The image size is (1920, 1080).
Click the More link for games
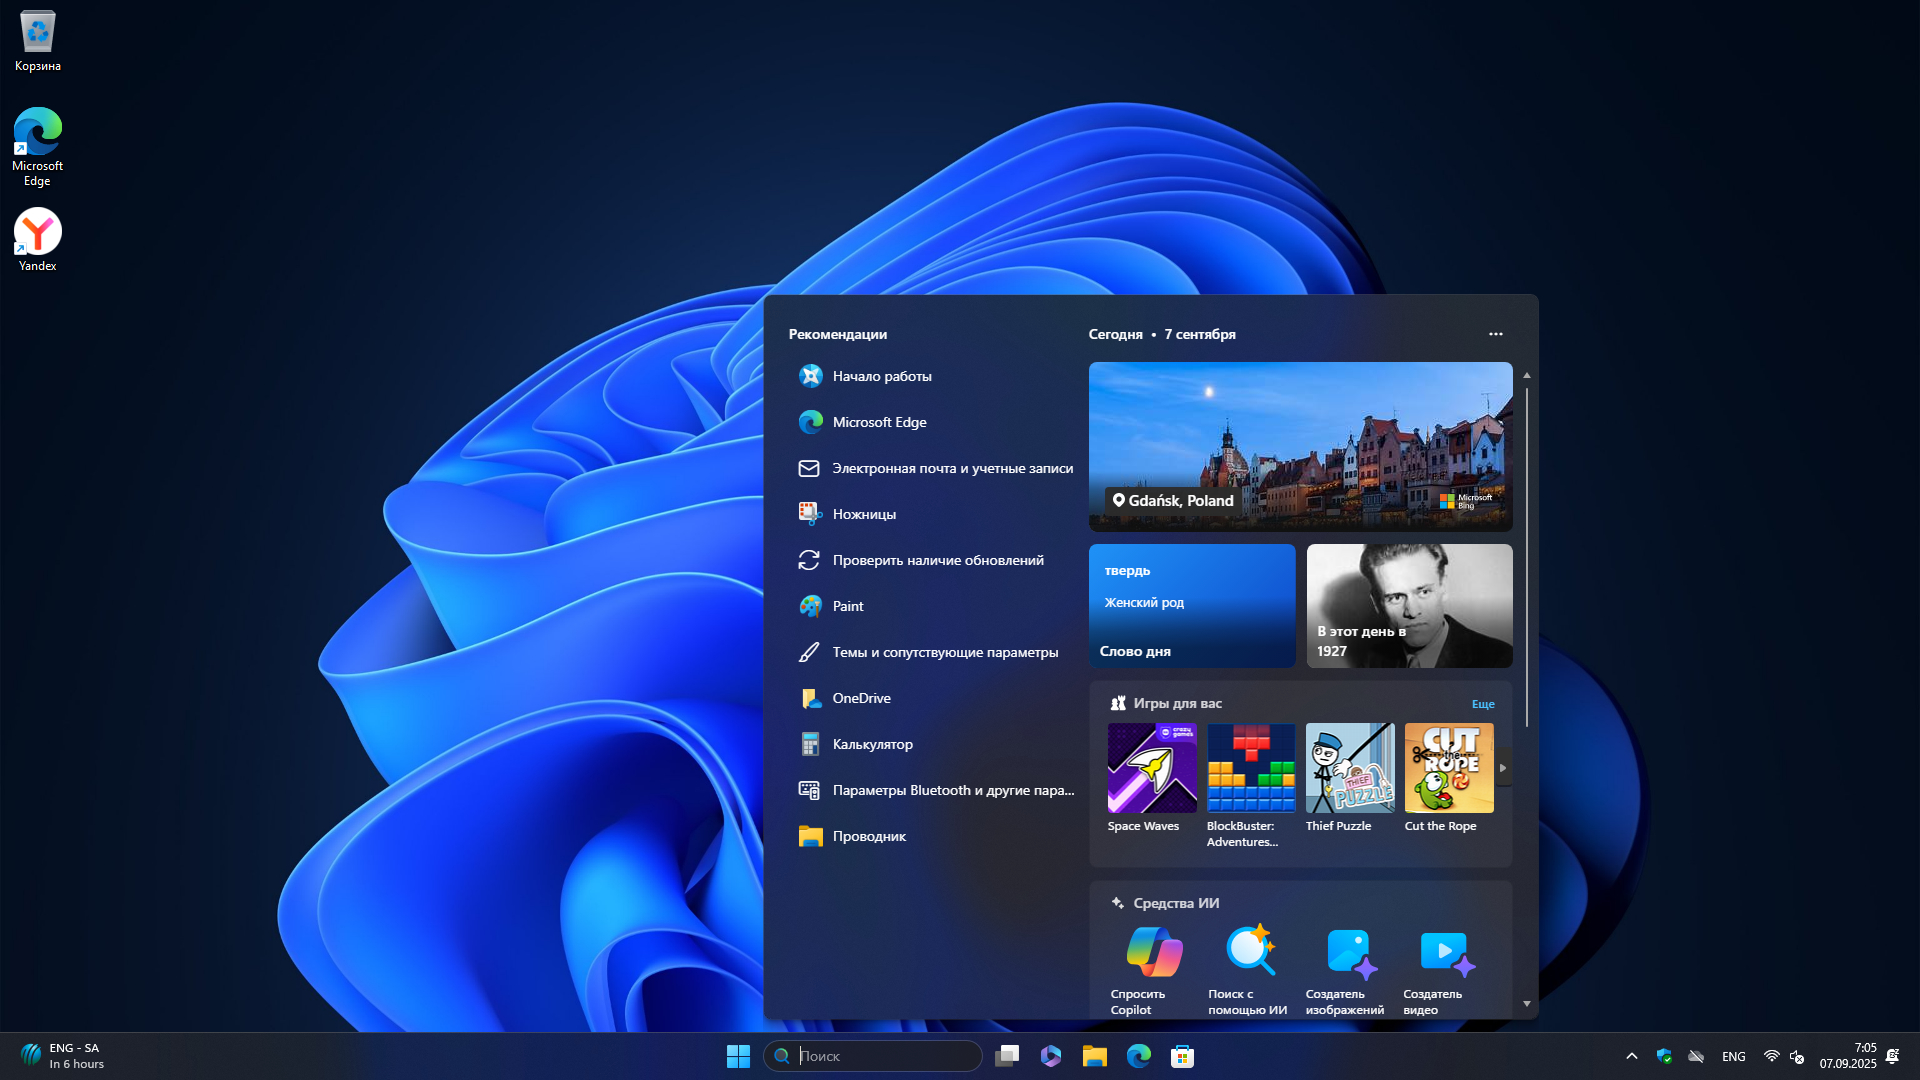pyautogui.click(x=1482, y=704)
